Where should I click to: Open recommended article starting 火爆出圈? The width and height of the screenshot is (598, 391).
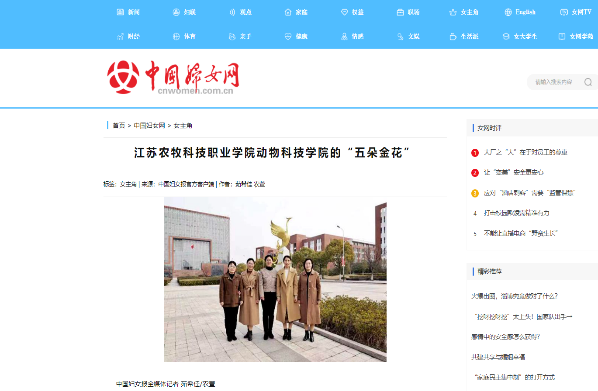[514, 296]
